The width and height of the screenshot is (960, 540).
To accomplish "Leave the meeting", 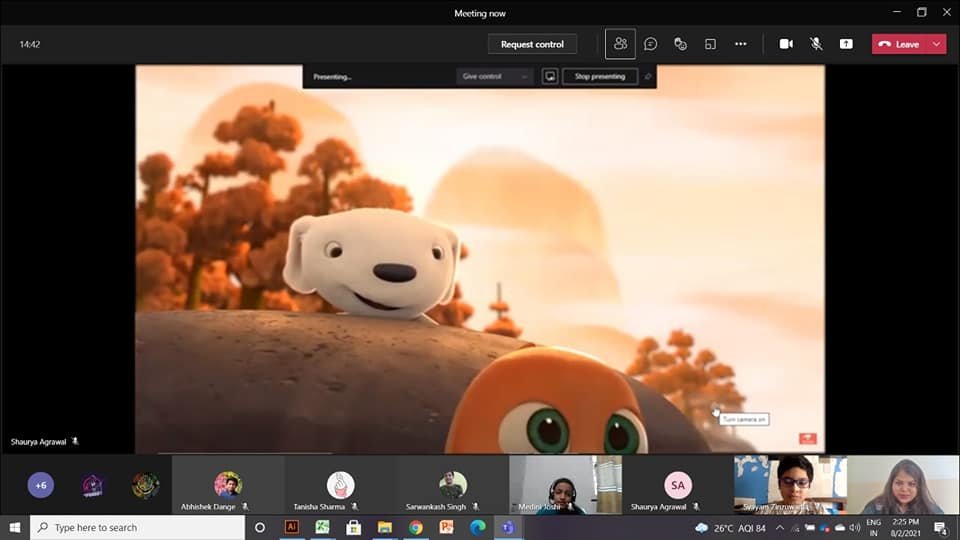I will click(900, 44).
